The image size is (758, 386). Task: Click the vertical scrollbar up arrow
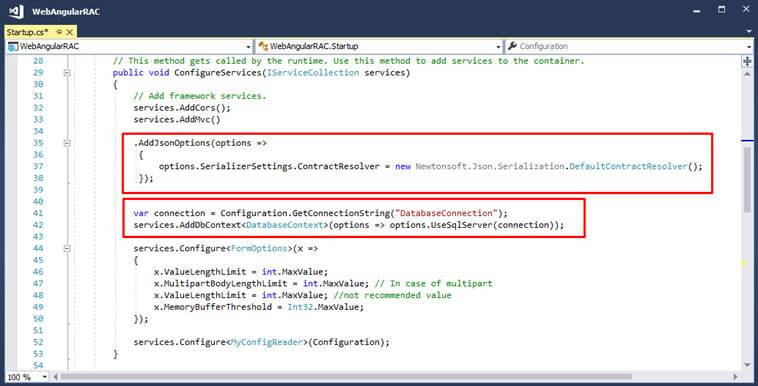click(x=747, y=74)
